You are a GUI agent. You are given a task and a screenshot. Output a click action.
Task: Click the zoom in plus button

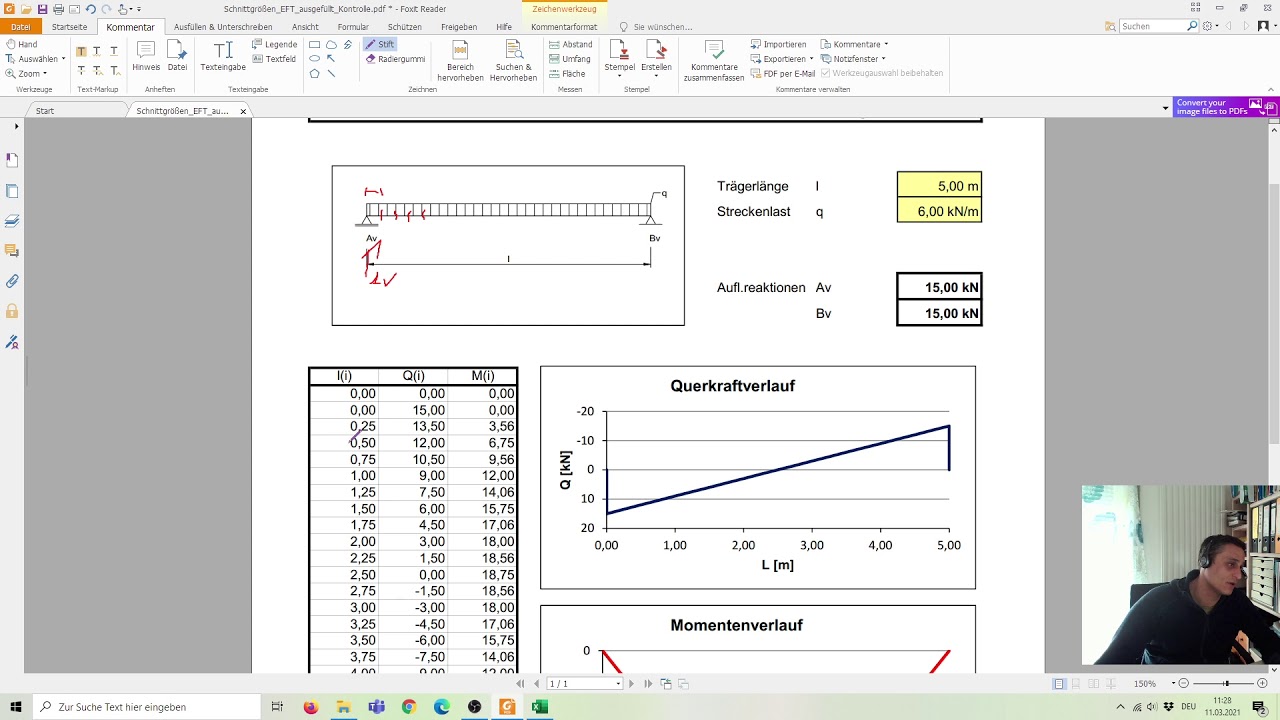pyautogui.click(x=1262, y=683)
